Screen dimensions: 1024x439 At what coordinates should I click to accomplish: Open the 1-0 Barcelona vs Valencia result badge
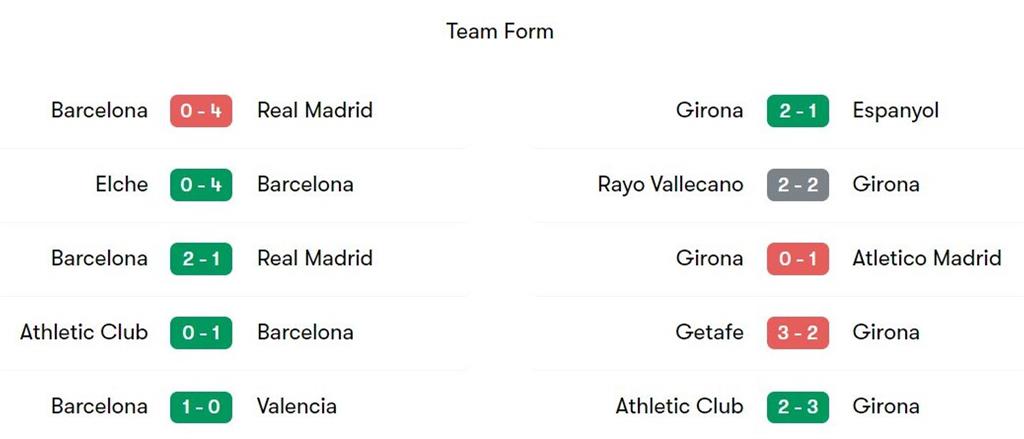point(200,407)
